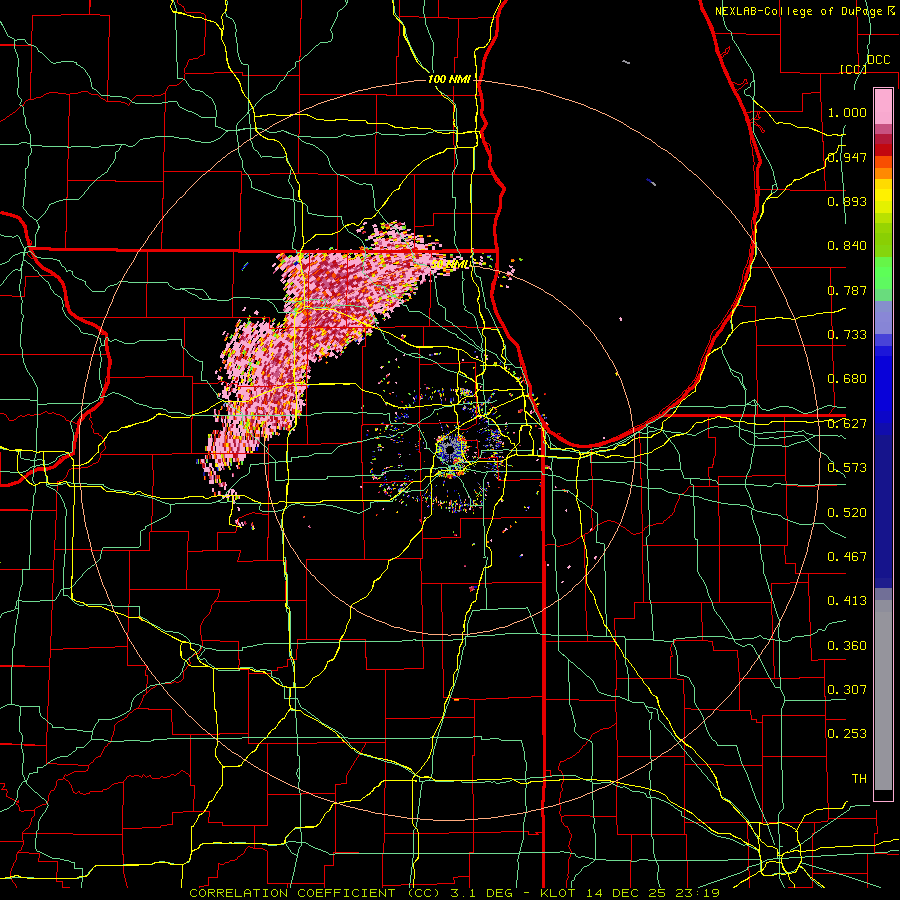Click the 50 NMI range ring label
This screenshot has height=900, width=900.
[451, 265]
